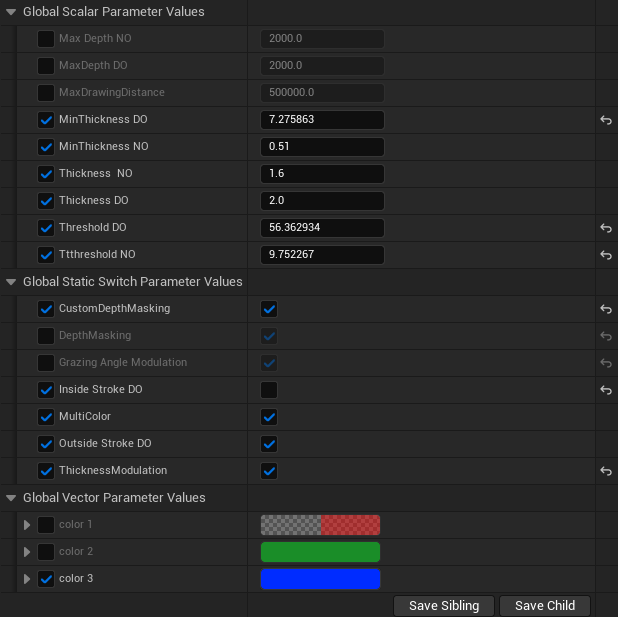
Task: Open the green color 2 swatch
Action: pos(320,552)
